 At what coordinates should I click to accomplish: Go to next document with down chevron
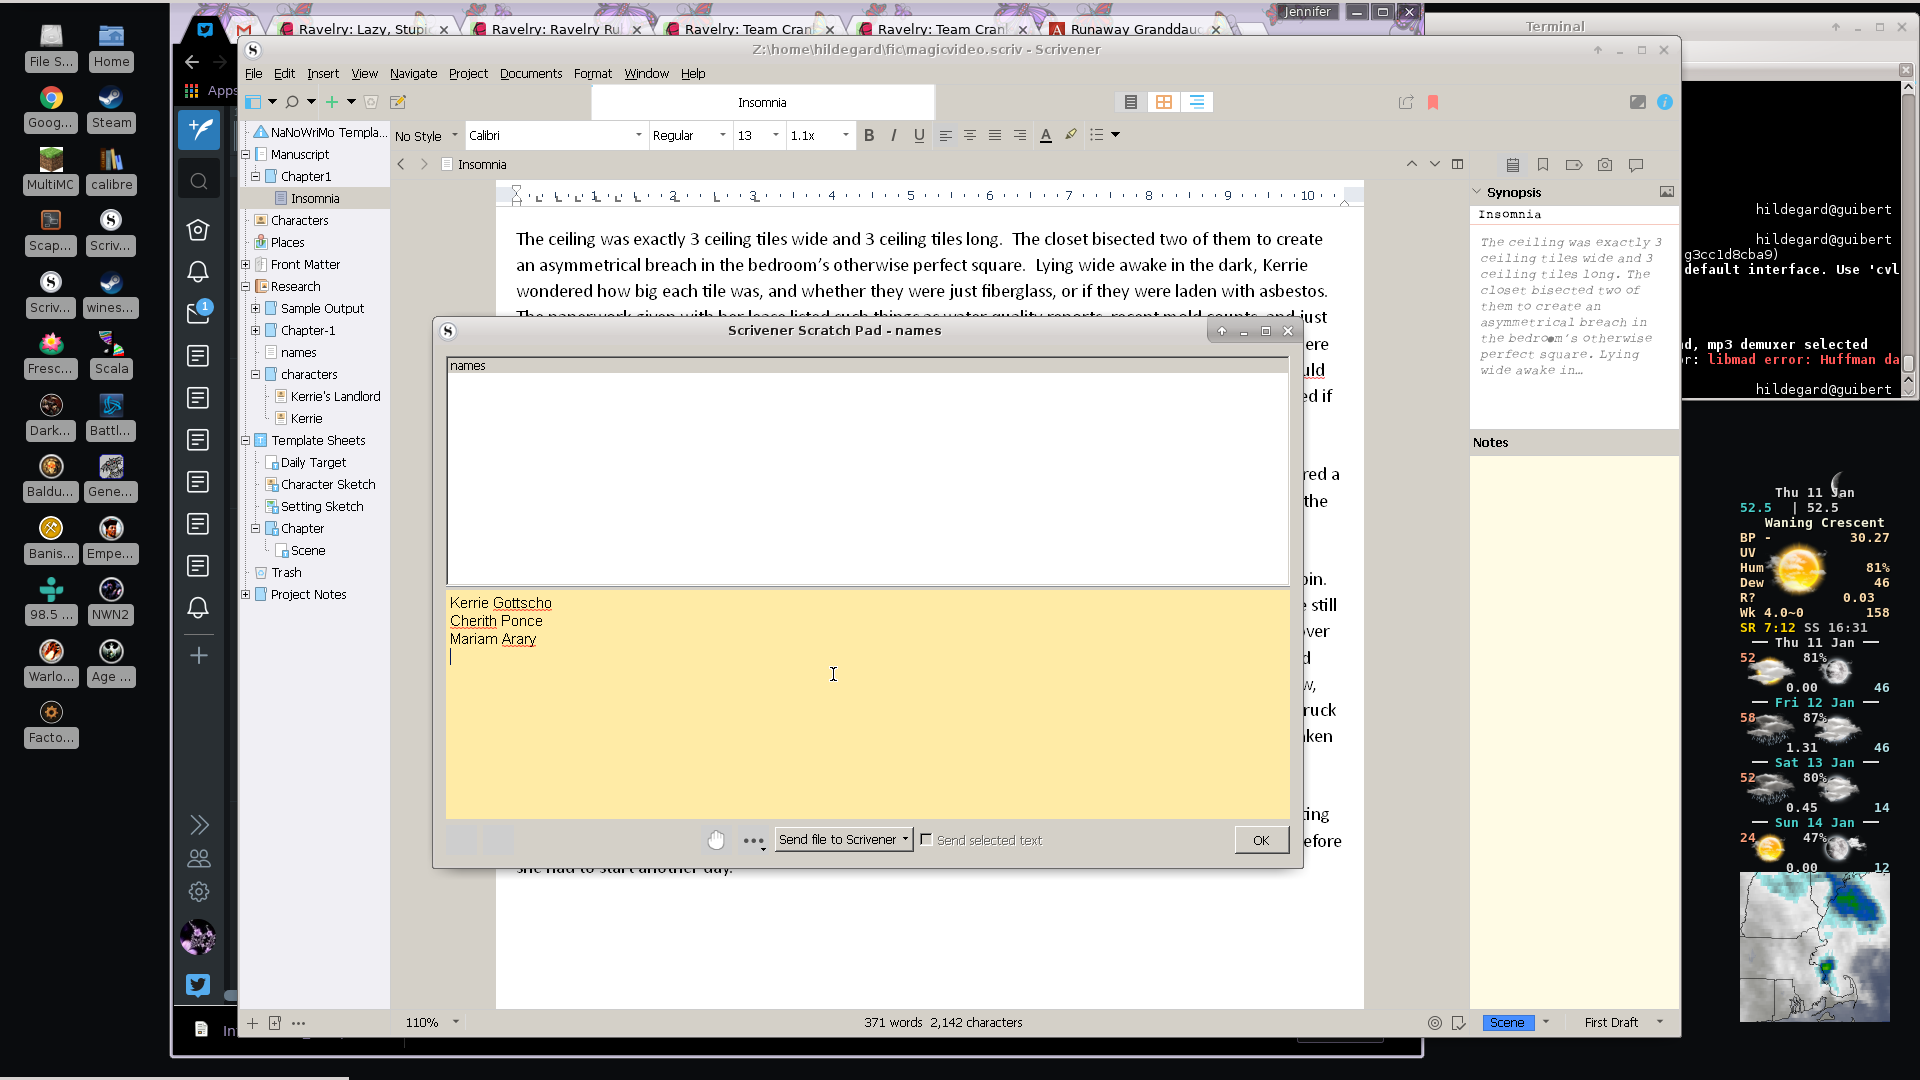tap(1435, 164)
